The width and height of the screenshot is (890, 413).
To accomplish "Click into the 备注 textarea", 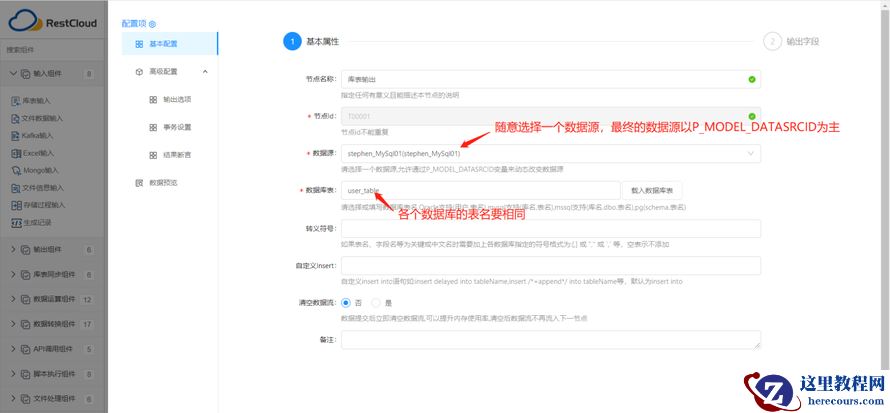I will point(551,340).
